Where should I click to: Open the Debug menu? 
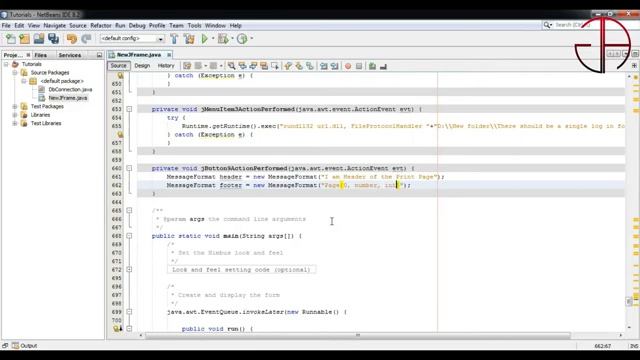pyautogui.click(x=137, y=25)
